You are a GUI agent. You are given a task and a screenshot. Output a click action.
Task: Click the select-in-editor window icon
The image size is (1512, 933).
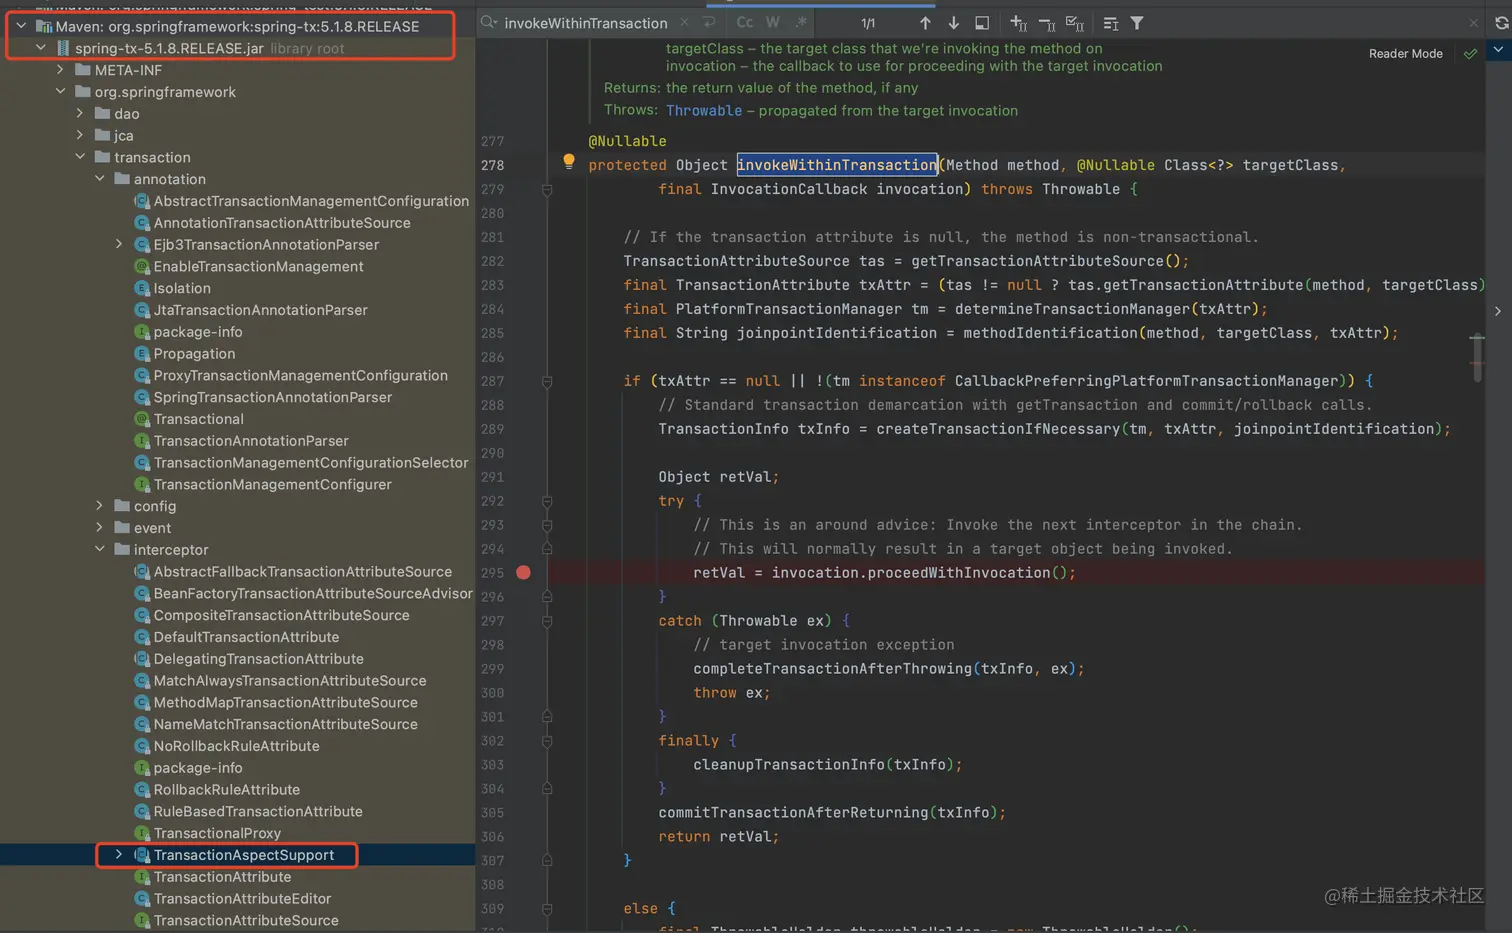pyautogui.click(x=982, y=23)
